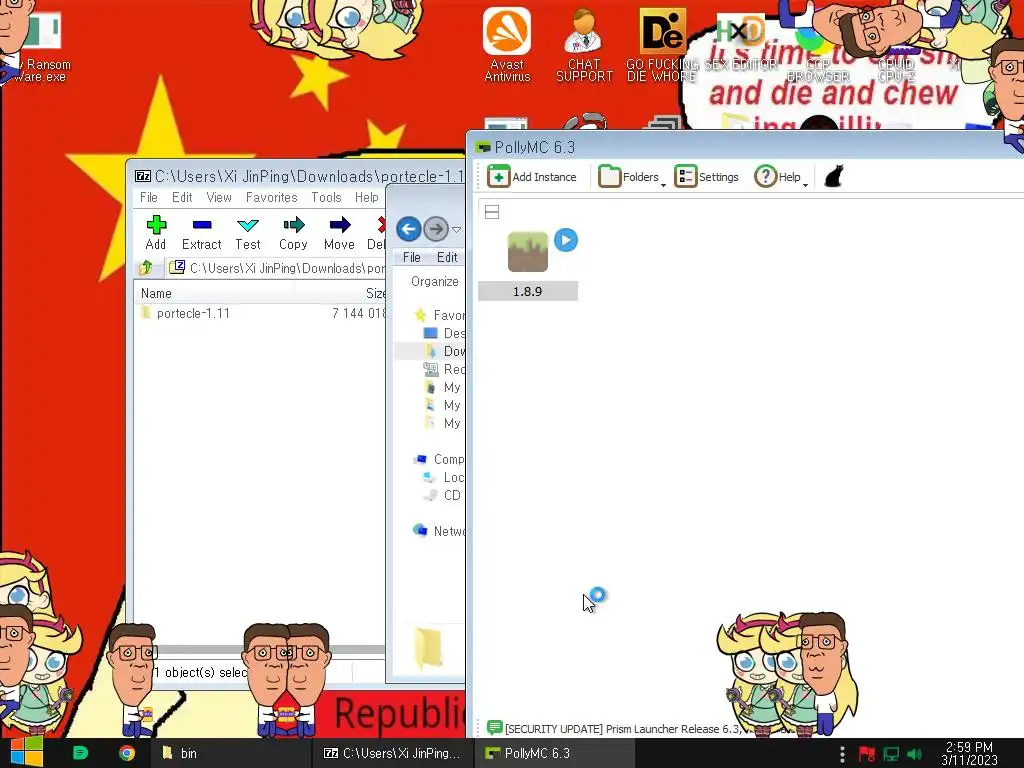Open the Help menu in 7-Zip
Image resolution: width=1024 pixels, height=768 pixels.
(366, 197)
